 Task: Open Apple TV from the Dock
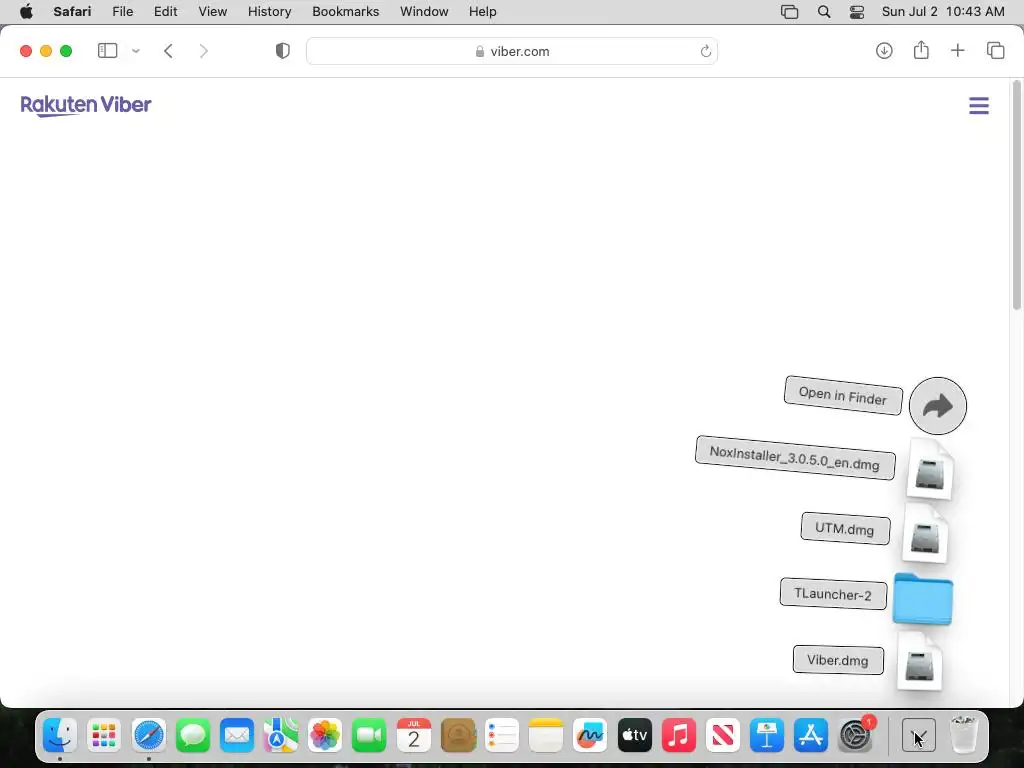634,735
